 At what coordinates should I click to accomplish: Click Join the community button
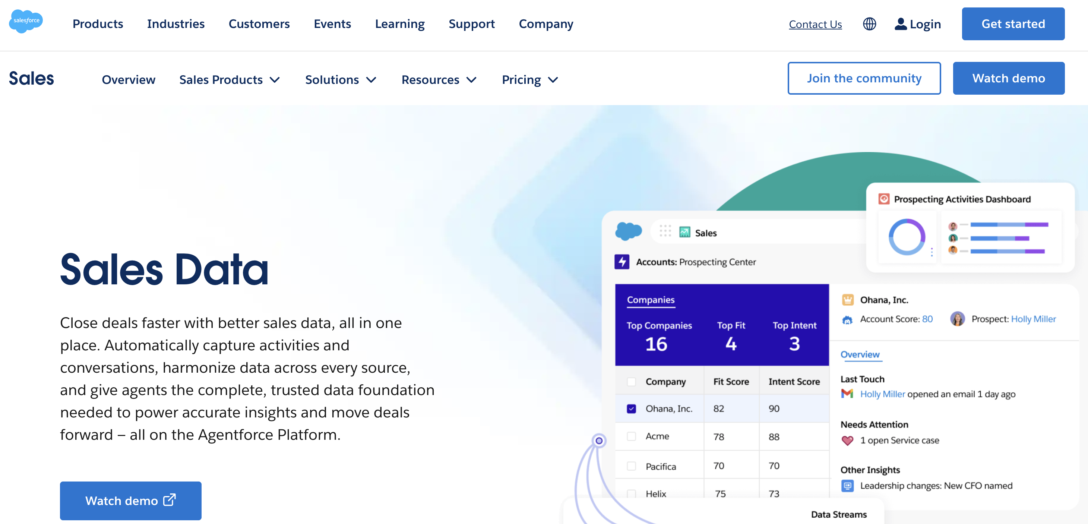pos(864,78)
